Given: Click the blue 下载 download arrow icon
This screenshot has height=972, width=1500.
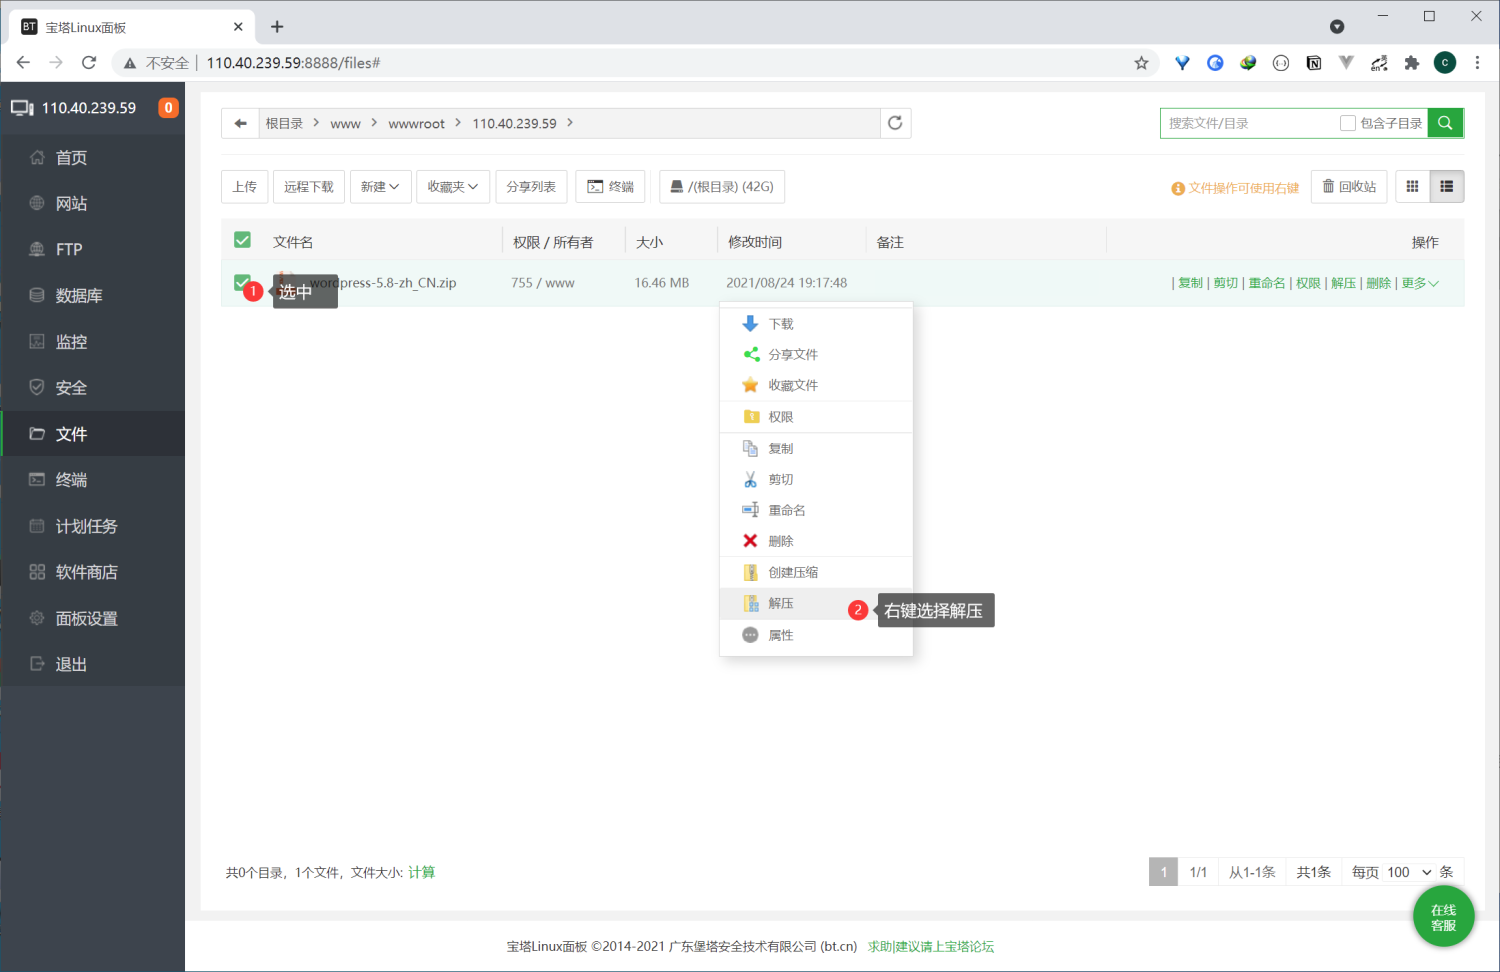Looking at the screenshot, I should (x=750, y=323).
